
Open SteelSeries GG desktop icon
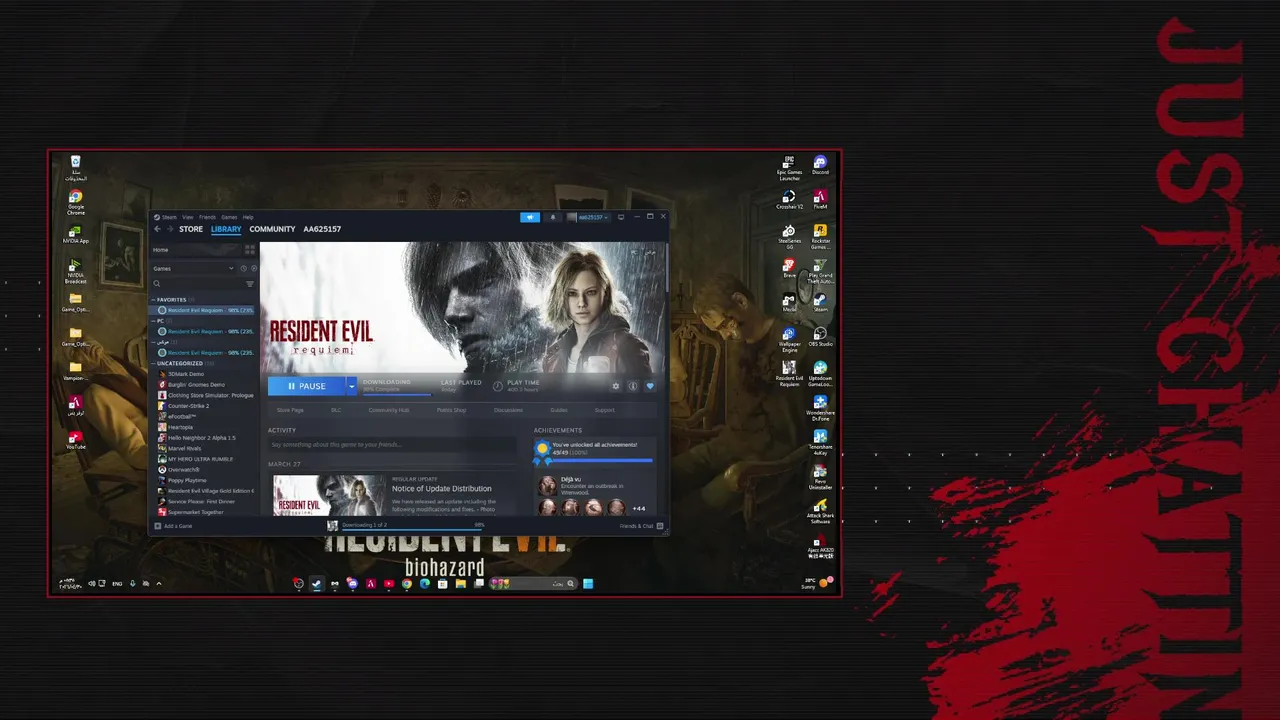tap(789, 236)
